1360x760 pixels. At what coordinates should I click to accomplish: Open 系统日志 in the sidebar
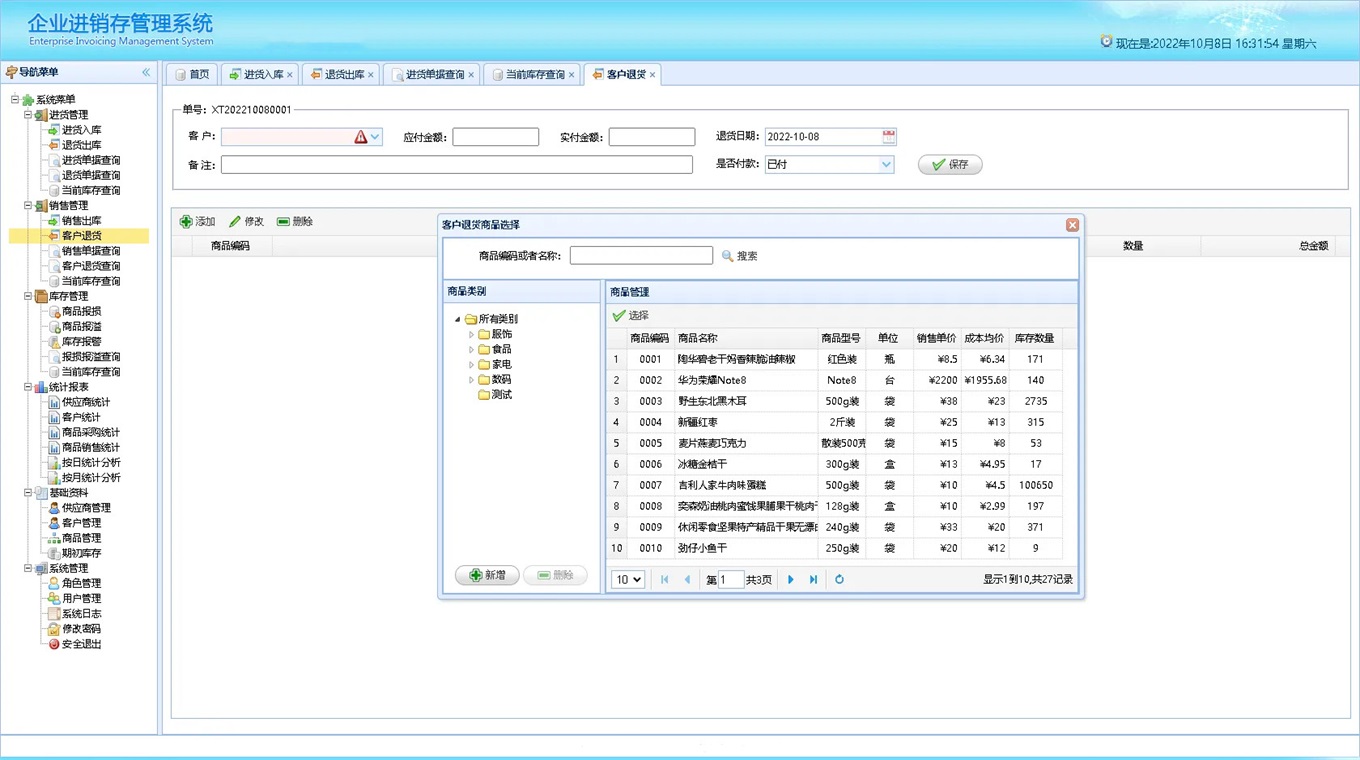pos(81,614)
